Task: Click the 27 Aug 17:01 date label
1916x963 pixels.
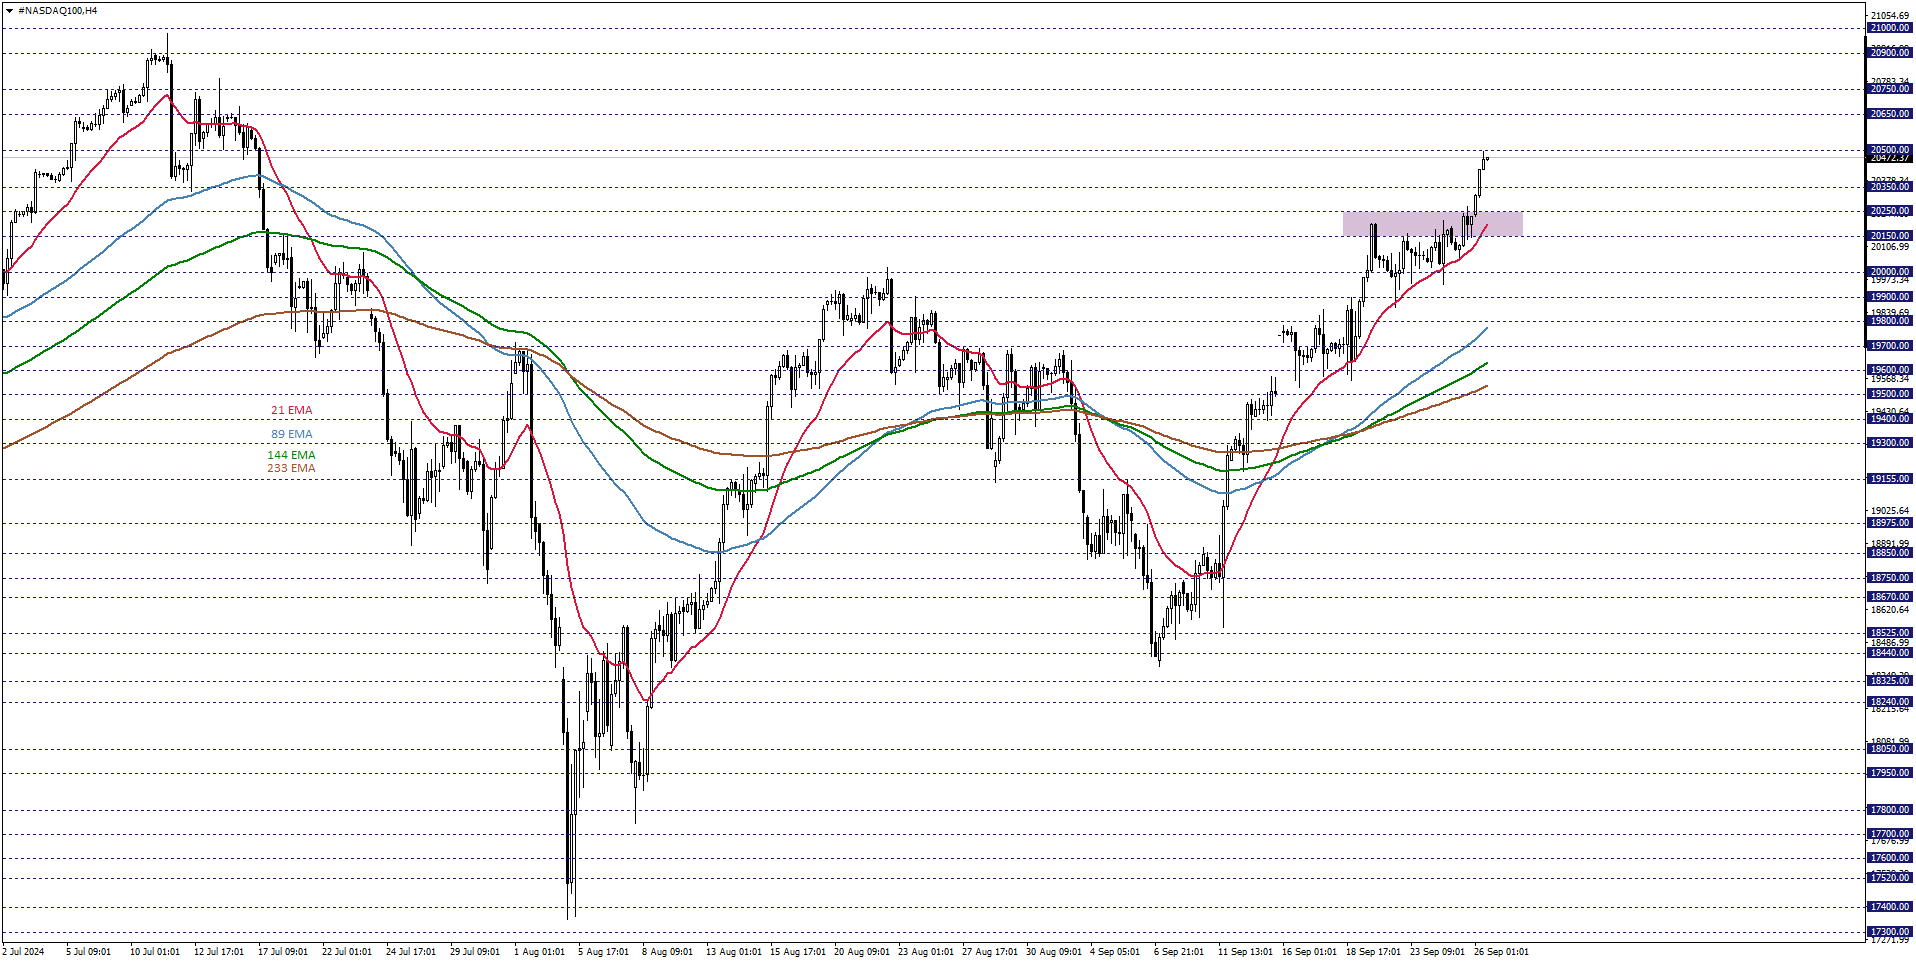Action: tap(990, 952)
